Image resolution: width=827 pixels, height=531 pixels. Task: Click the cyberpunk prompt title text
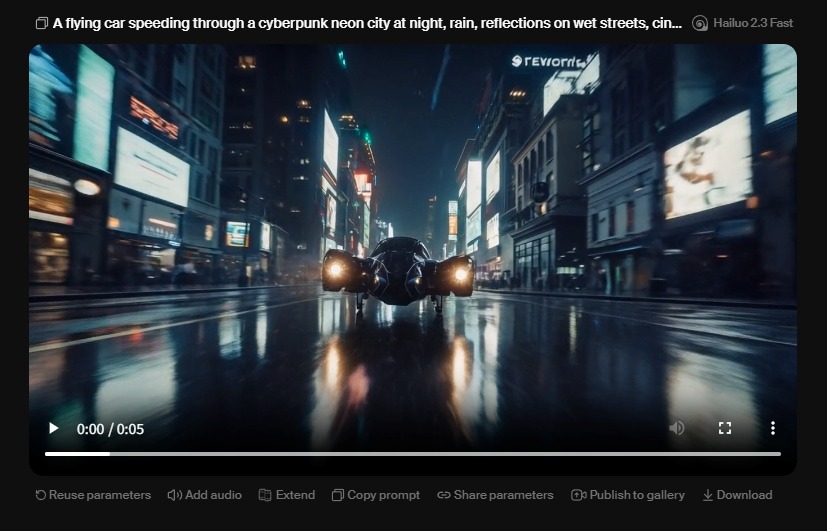tap(368, 23)
